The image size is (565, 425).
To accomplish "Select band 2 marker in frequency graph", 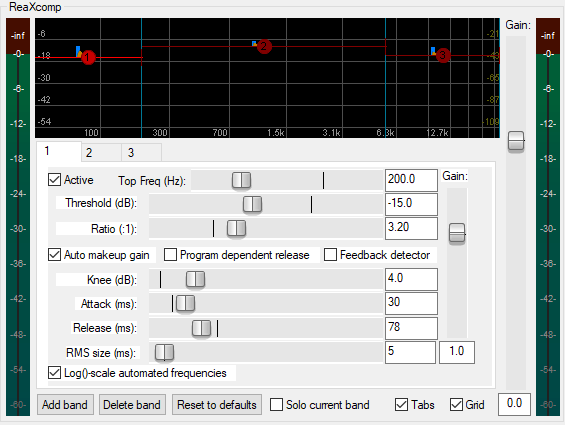I will pyautogui.click(x=264, y=46).
